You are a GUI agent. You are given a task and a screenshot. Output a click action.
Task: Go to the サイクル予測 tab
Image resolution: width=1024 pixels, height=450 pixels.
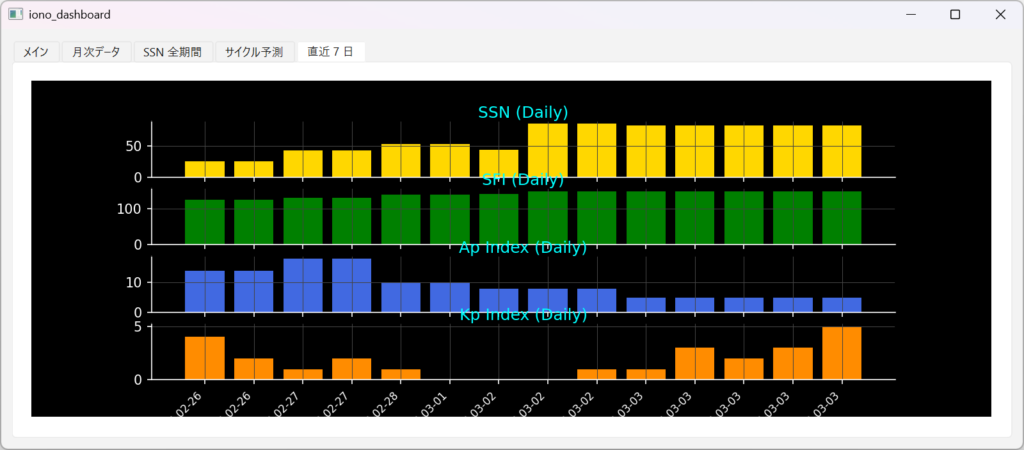254,51
